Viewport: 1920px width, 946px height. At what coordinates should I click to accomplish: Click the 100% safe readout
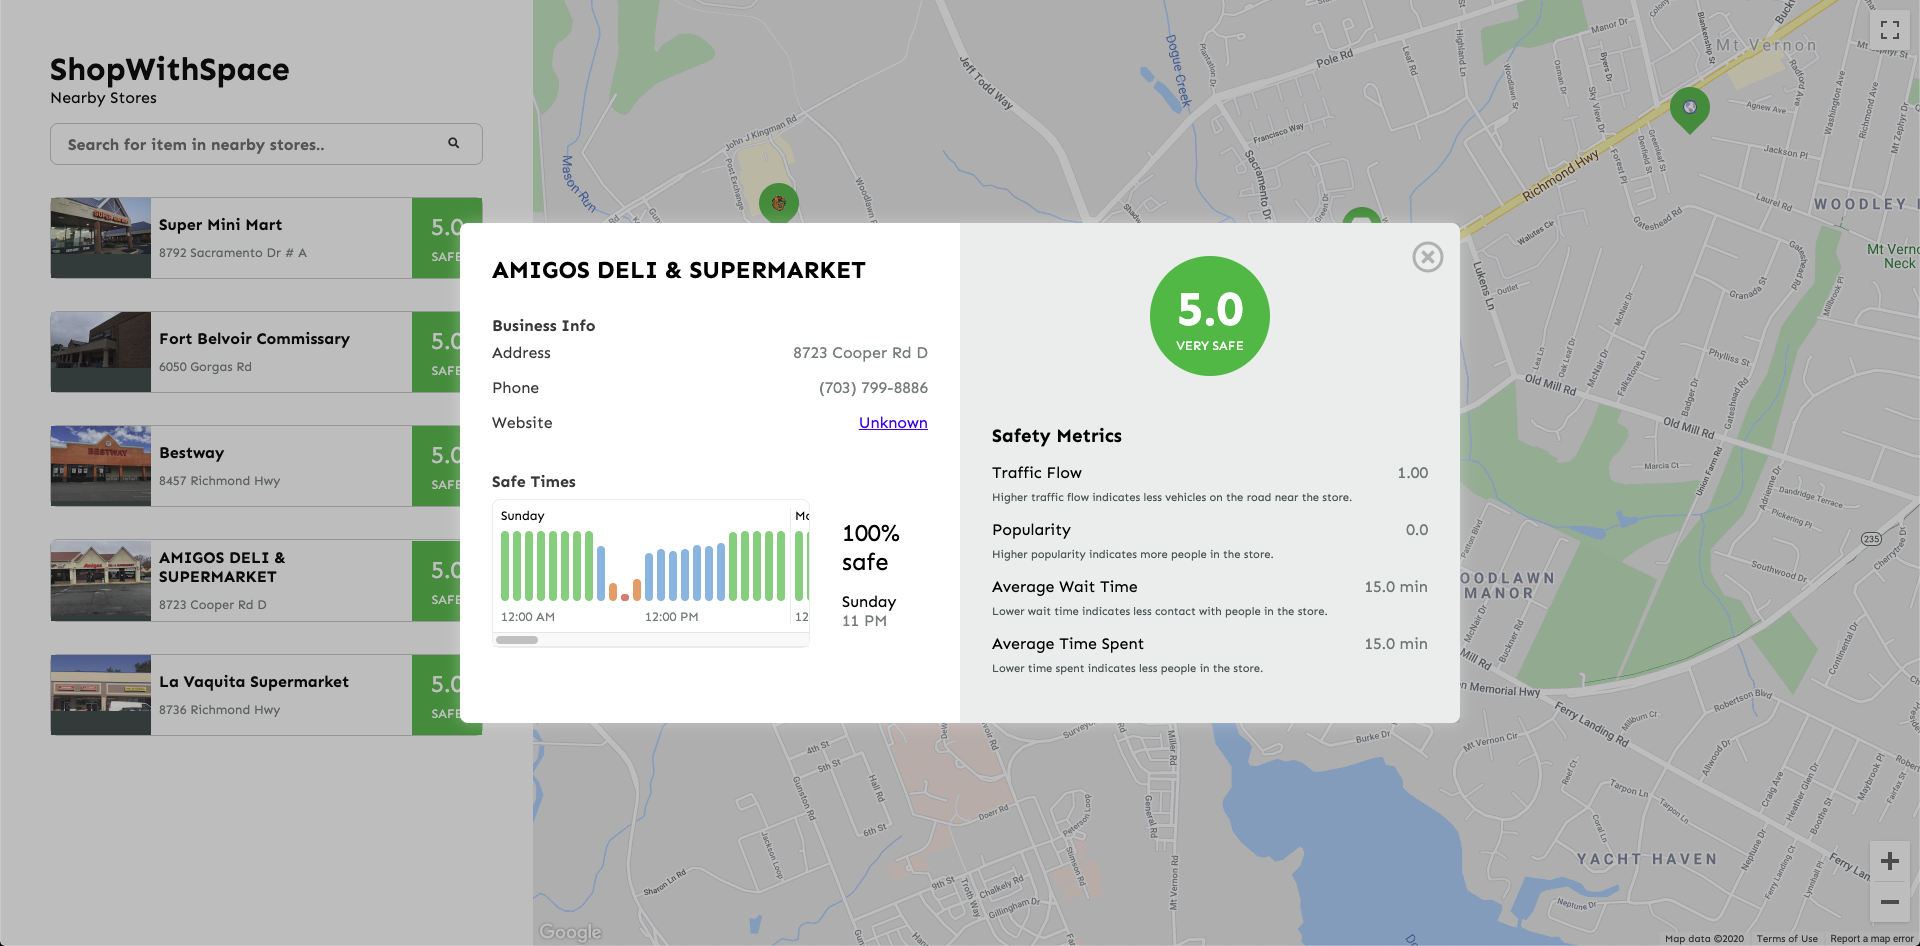(x=870, y=548)
